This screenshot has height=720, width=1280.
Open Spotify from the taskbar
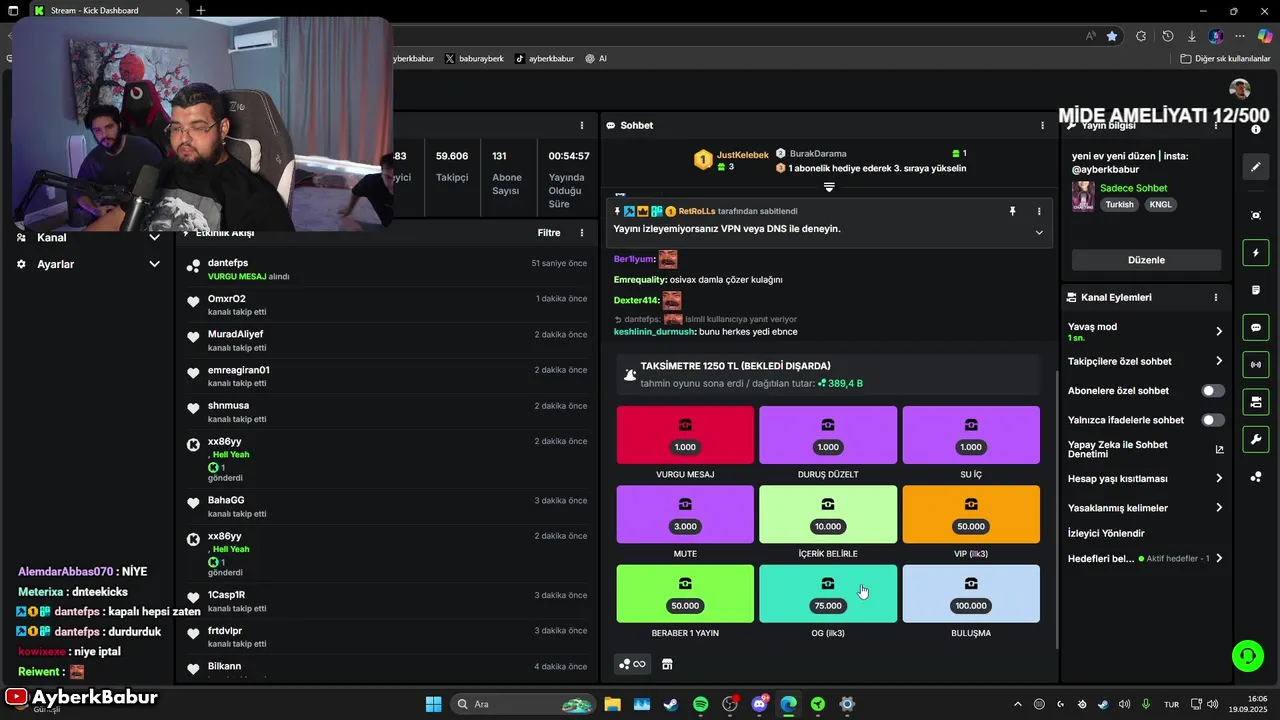click(700, 704)
